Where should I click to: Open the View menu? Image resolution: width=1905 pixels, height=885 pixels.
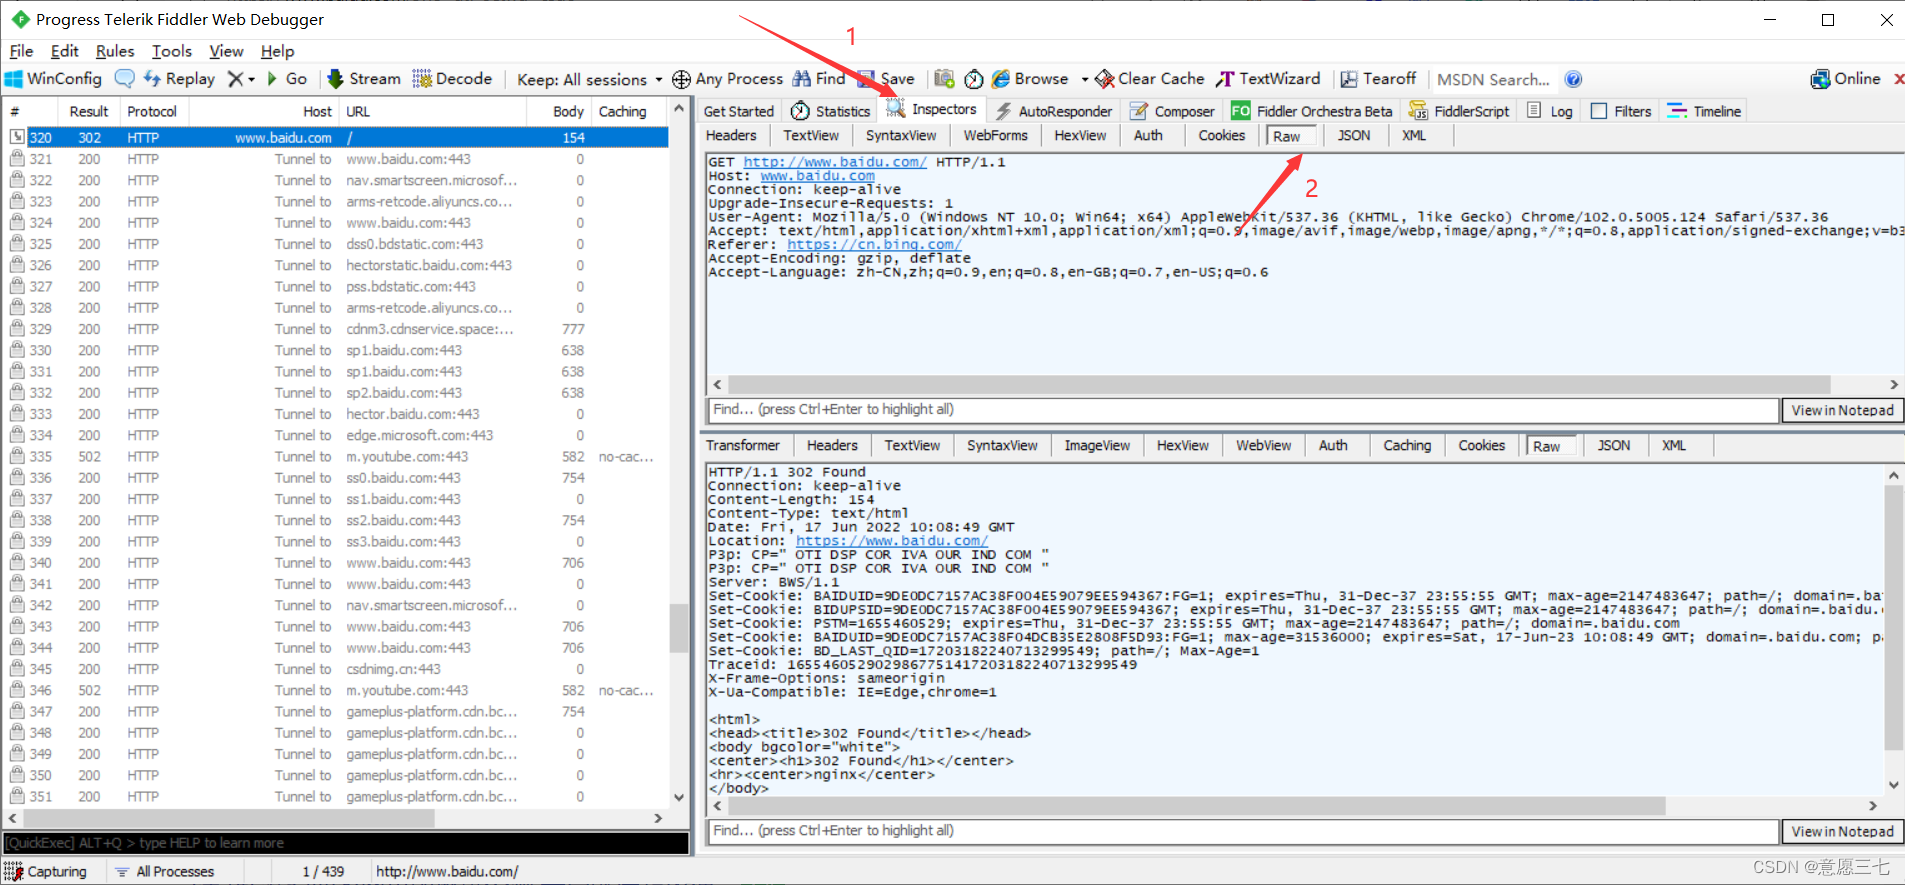click(226, 51)
